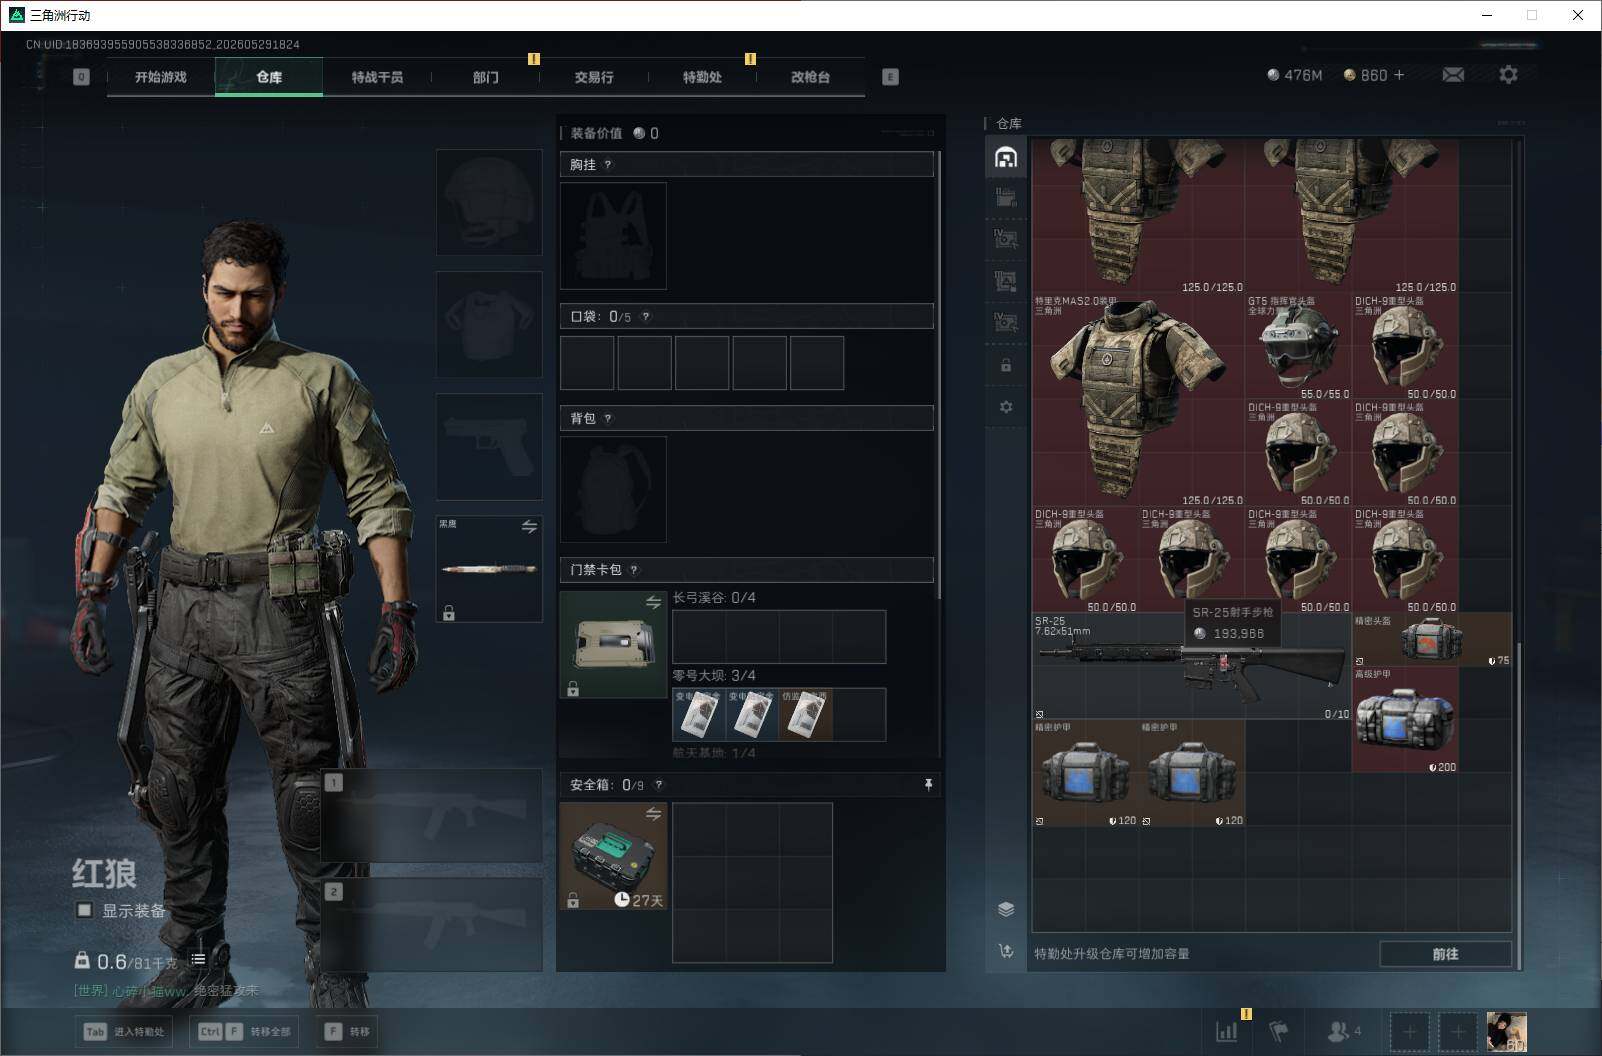Click primary weapon slot 2
Image resolution: width=1602 pixels, height=1056 pixels.
(x=431, y=925)
